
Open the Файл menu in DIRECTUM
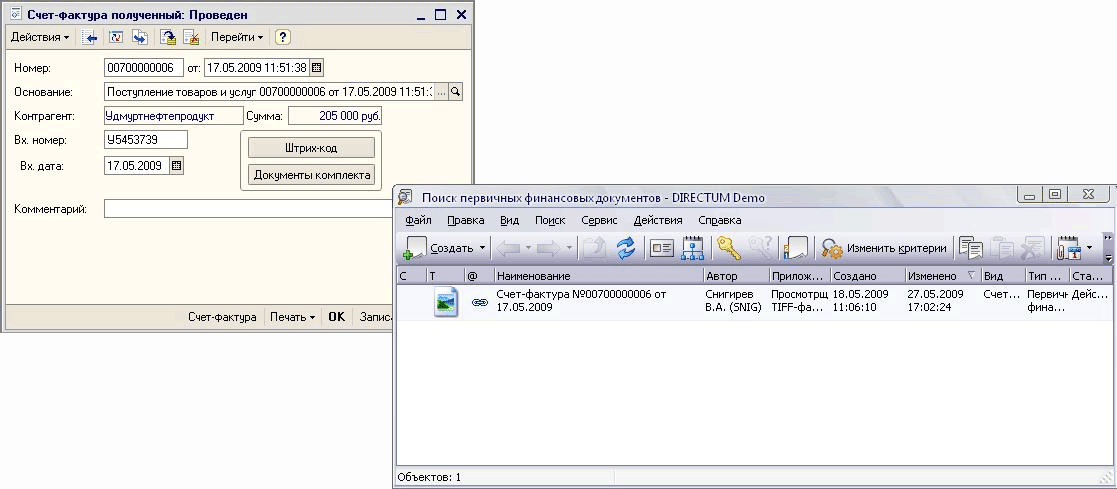tap(419, 220)
